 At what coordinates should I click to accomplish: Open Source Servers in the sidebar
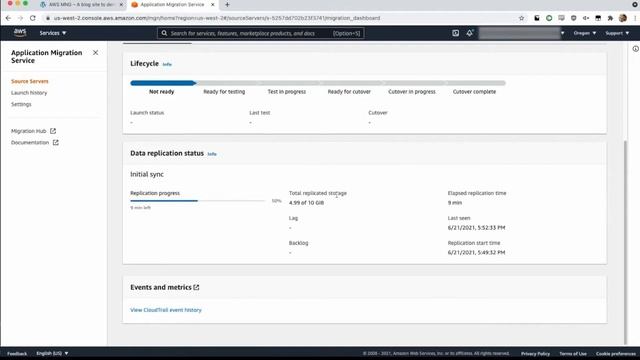tap(30, 81)
